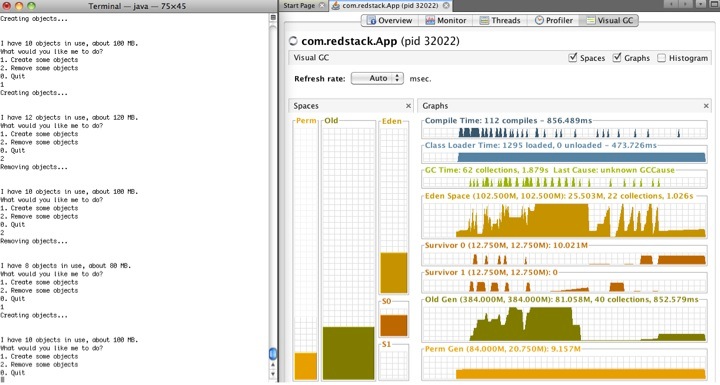Viewport: 720px width, 385px height.
Task: Click the terminal scrollbar thumb
Action: (x=272, y=354)
